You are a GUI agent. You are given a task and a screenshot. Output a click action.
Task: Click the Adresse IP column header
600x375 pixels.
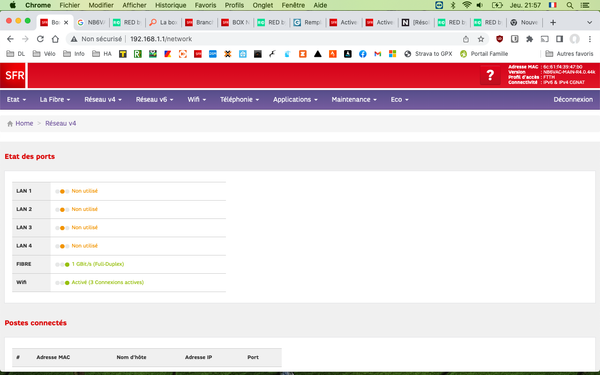point(198,358)
